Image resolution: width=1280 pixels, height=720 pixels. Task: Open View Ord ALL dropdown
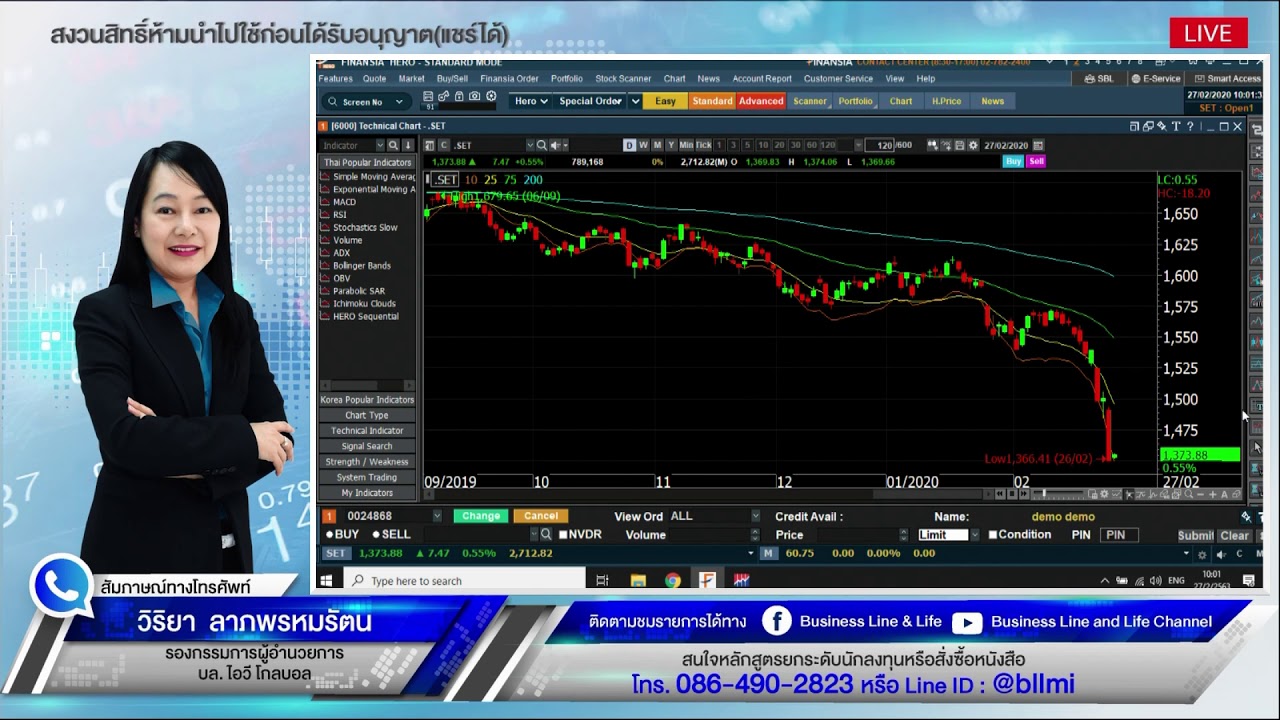click(x=755, y=516)
